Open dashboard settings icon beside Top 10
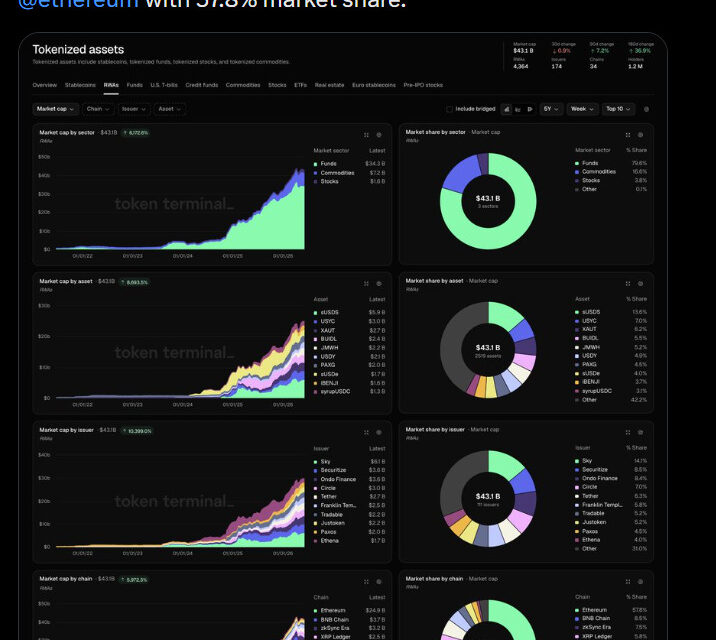The height and width of the screenshot is (640, 716). 646,109
